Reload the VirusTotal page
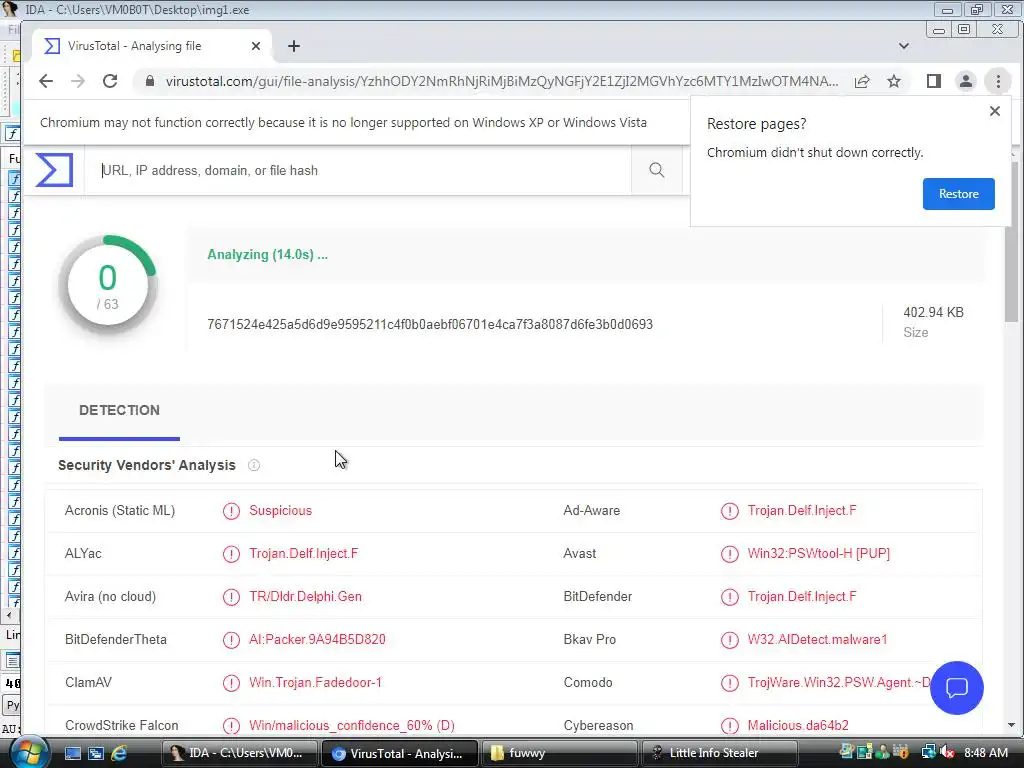The width and height of the screenshot is (1024, 768). pyautogui.click(x=110, y=81)
